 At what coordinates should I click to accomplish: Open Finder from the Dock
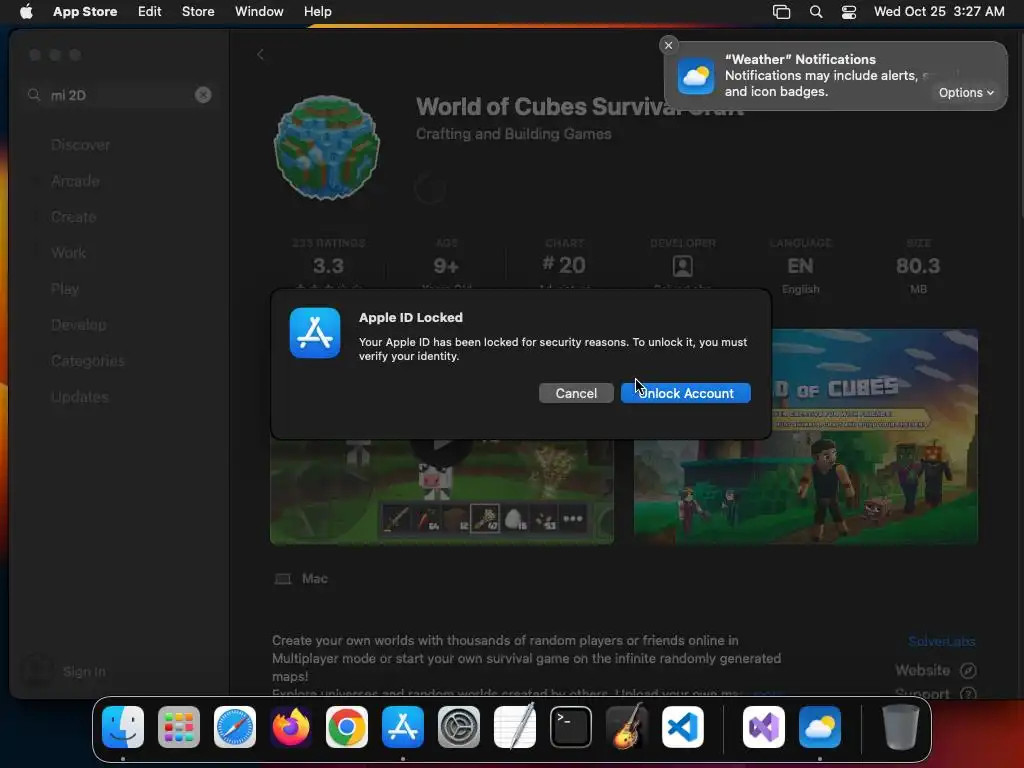pos(123,727)
